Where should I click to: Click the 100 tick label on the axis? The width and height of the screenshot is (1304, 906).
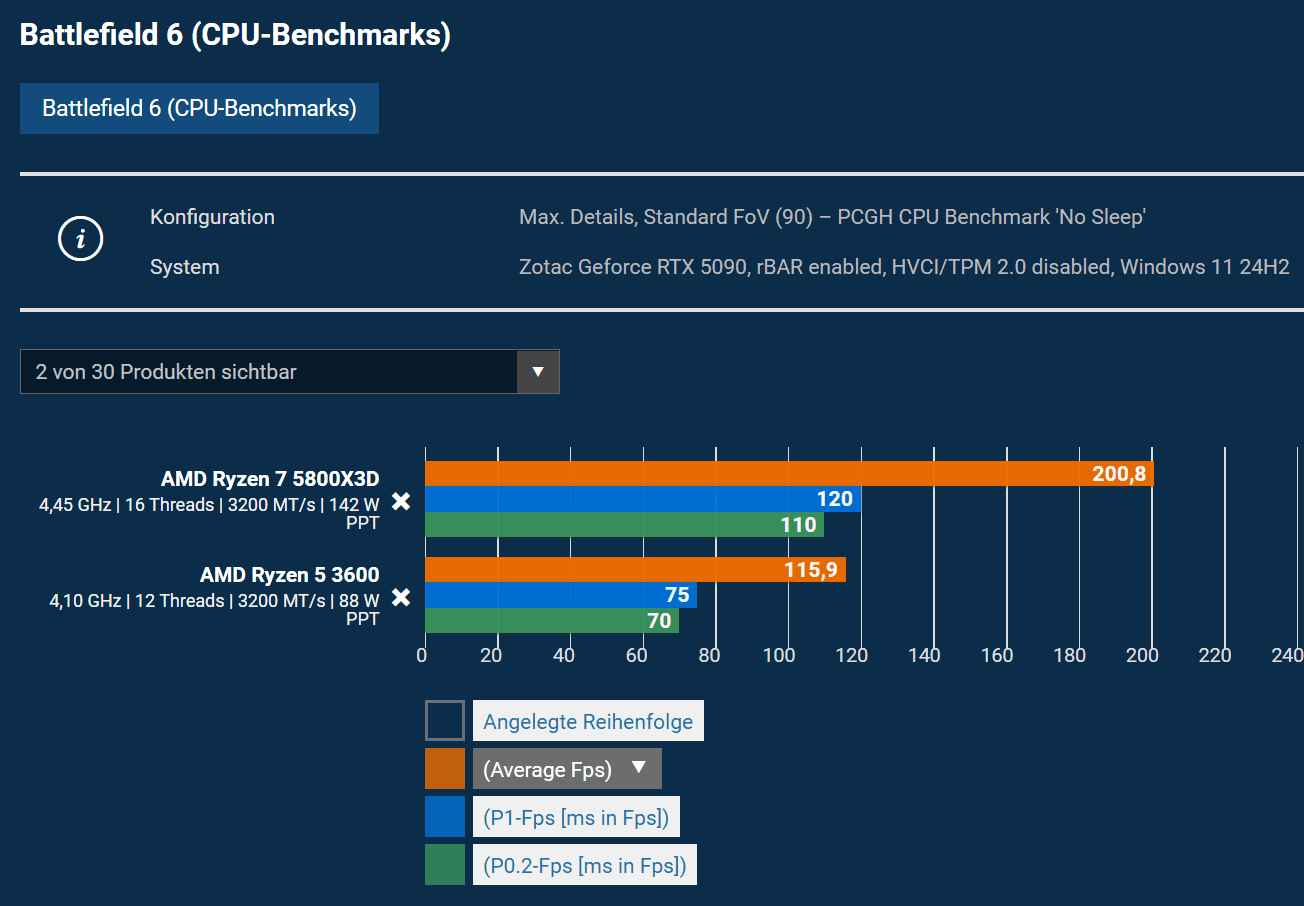pos(779,656)
